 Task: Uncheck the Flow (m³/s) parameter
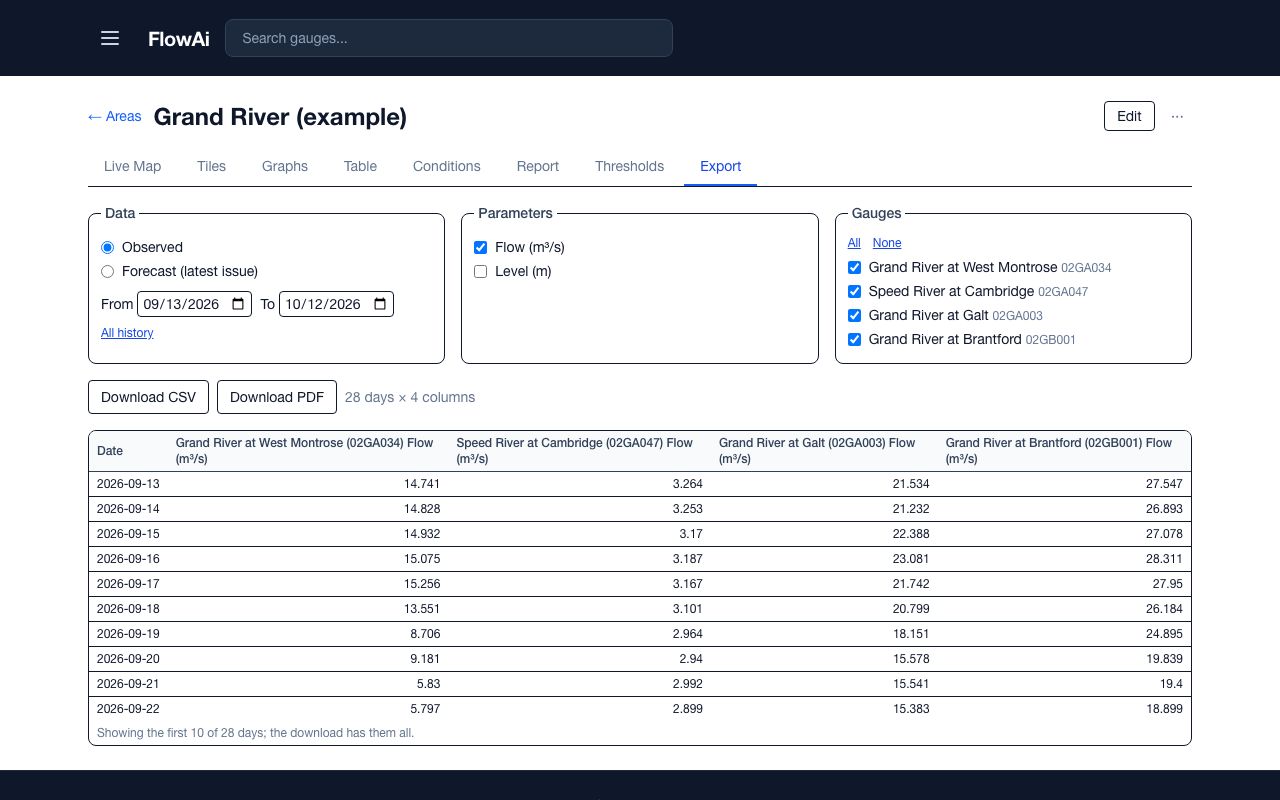tap(481, 247)
